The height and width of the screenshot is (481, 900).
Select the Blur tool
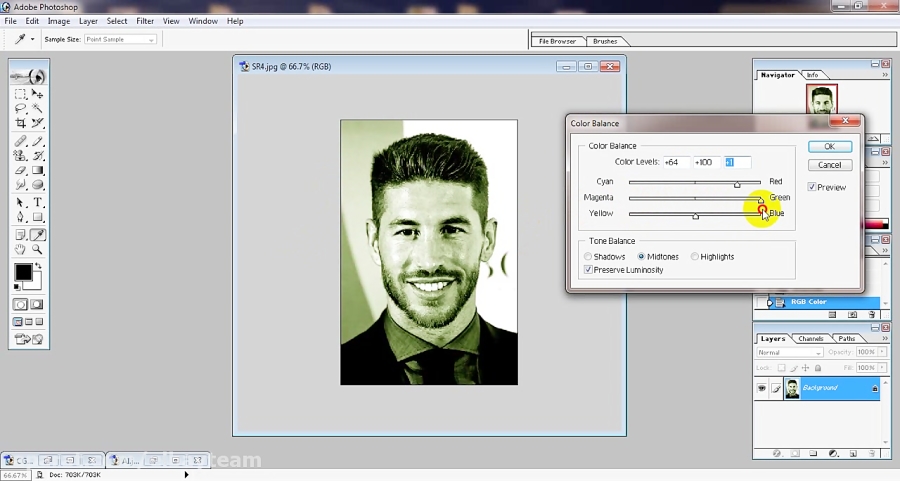[21, 185]
